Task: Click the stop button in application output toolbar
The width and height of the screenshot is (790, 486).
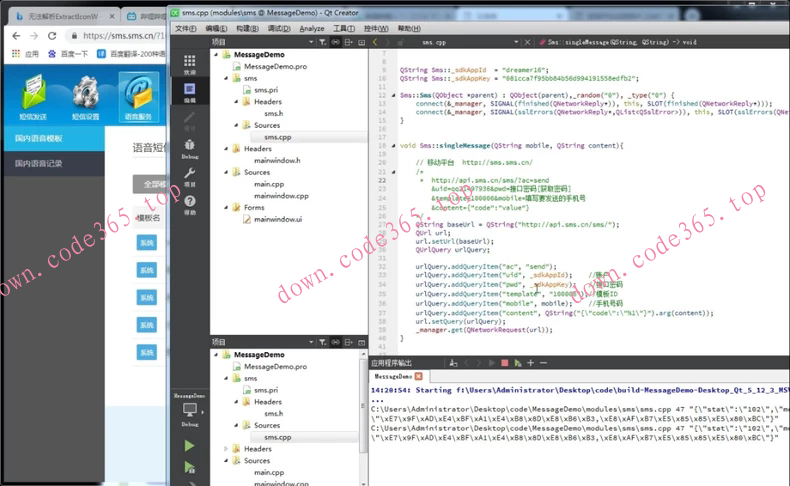Action: click(x=505, y=363)
